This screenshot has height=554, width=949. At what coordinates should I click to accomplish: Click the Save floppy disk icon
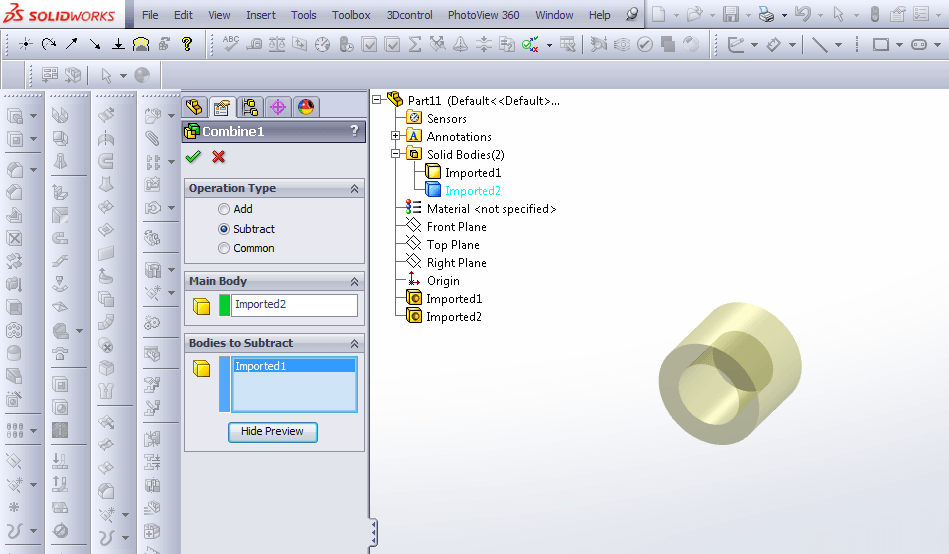(731, 14)
